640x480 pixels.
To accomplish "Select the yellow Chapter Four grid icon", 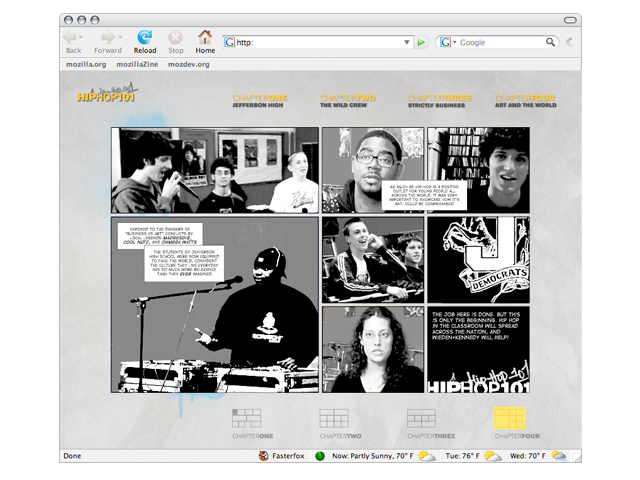I will point(509,418).
